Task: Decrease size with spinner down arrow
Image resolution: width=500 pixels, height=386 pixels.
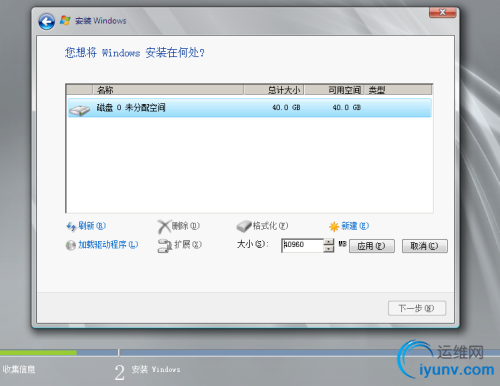Action: (329, 249)
